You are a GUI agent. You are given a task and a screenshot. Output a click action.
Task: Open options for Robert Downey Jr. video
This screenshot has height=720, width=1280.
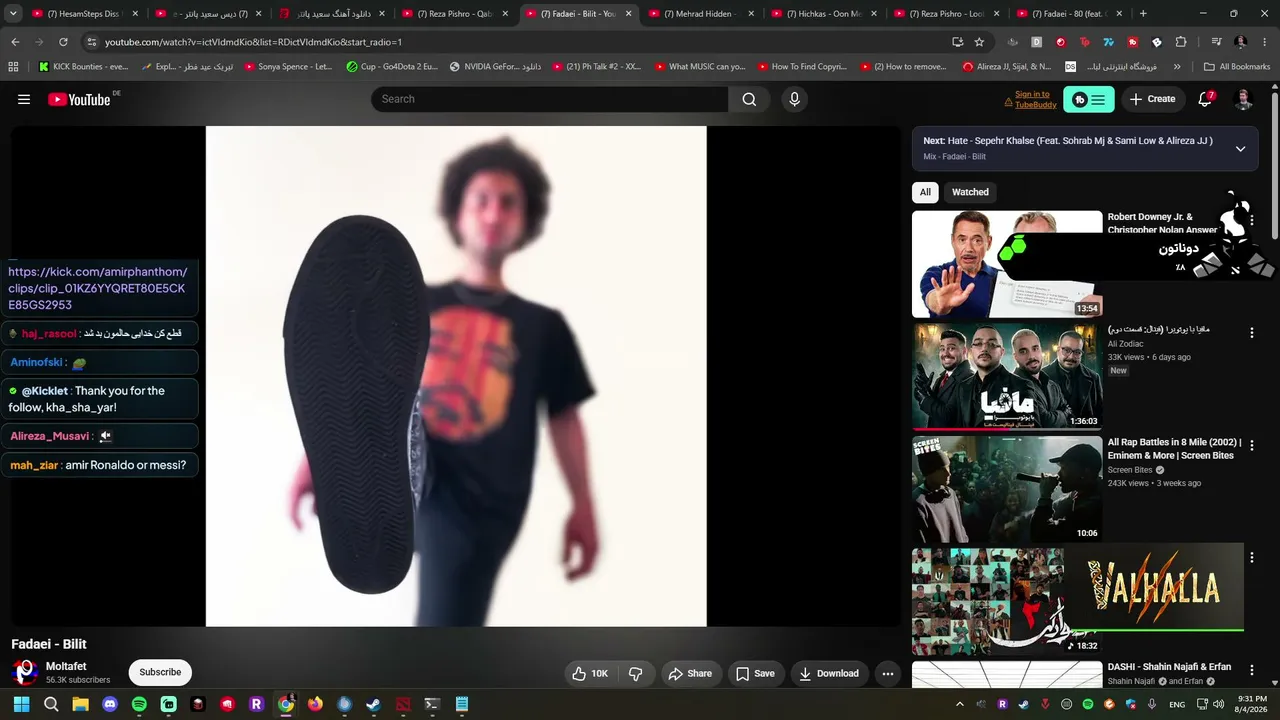pos(1251,221)
